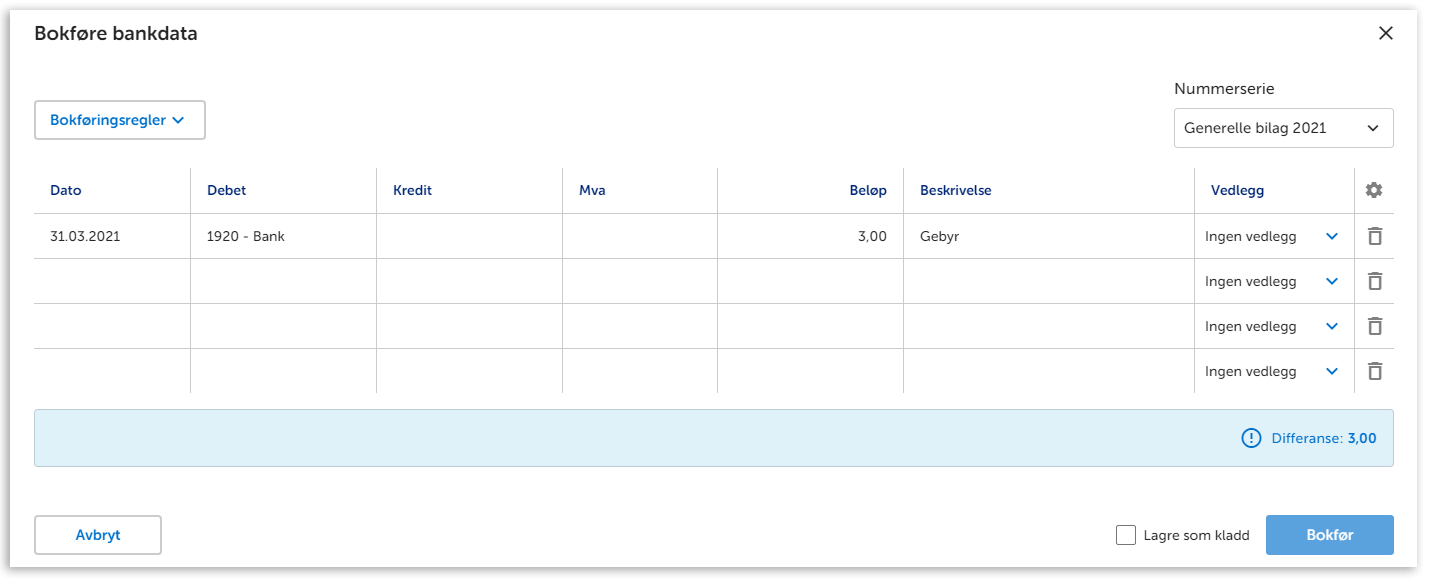Open the Bokføringsregler dropdown

point(119,120)
